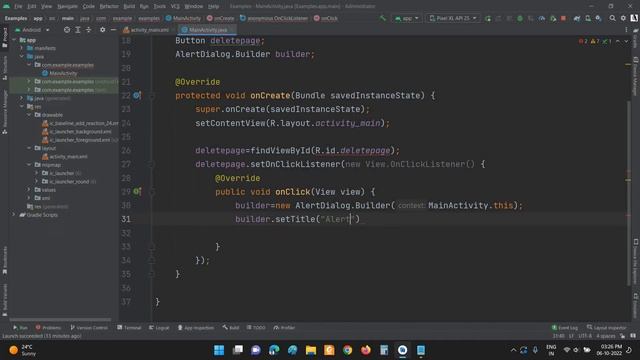Open the Profiler tool window

(x=284, y=327)
